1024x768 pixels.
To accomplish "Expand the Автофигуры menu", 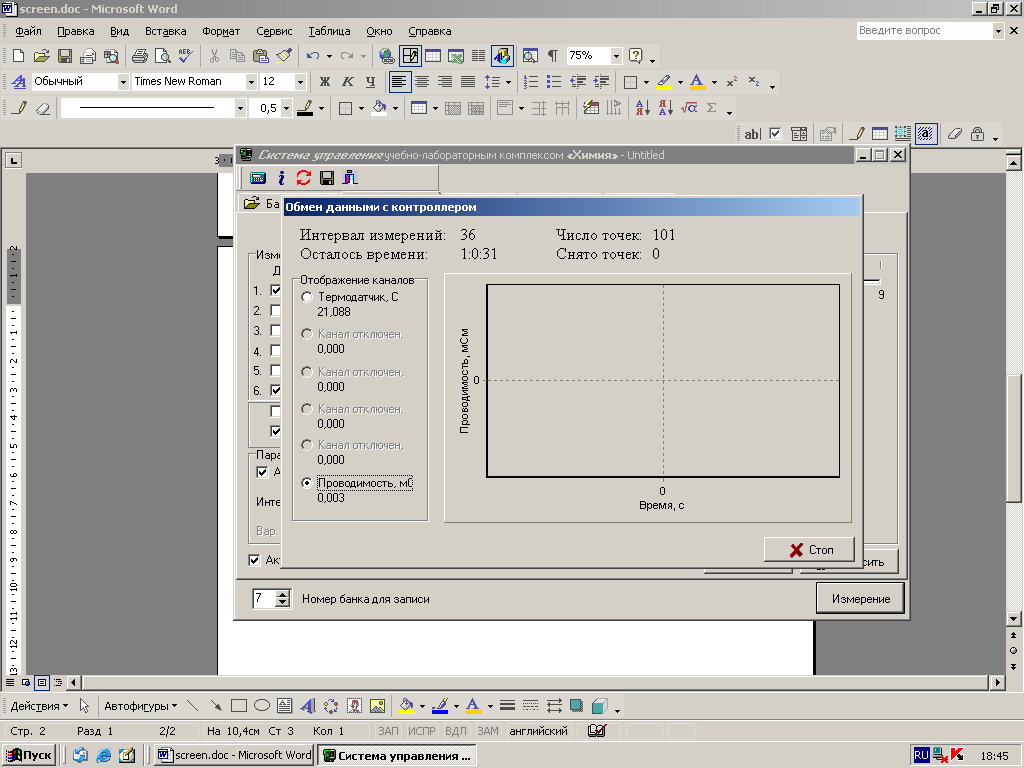I will (140, 706).
